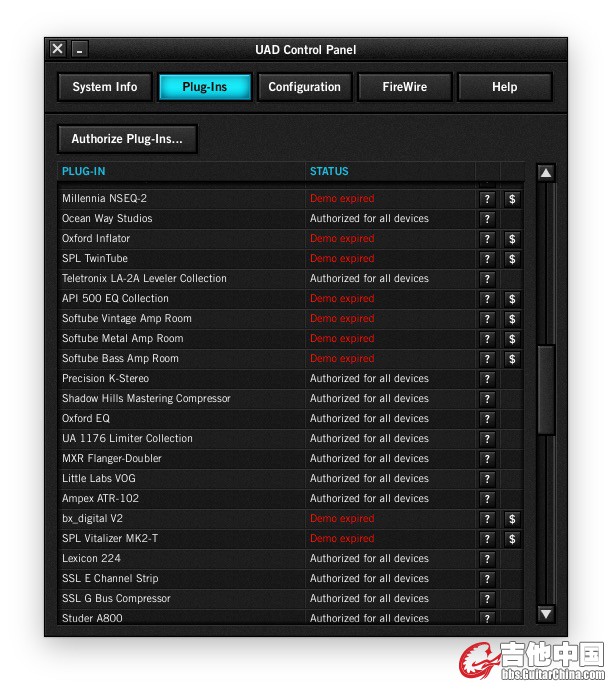This screenshot has height=690, width=612.
Task: Switch to the System Info tab
Action: [105, 87]
